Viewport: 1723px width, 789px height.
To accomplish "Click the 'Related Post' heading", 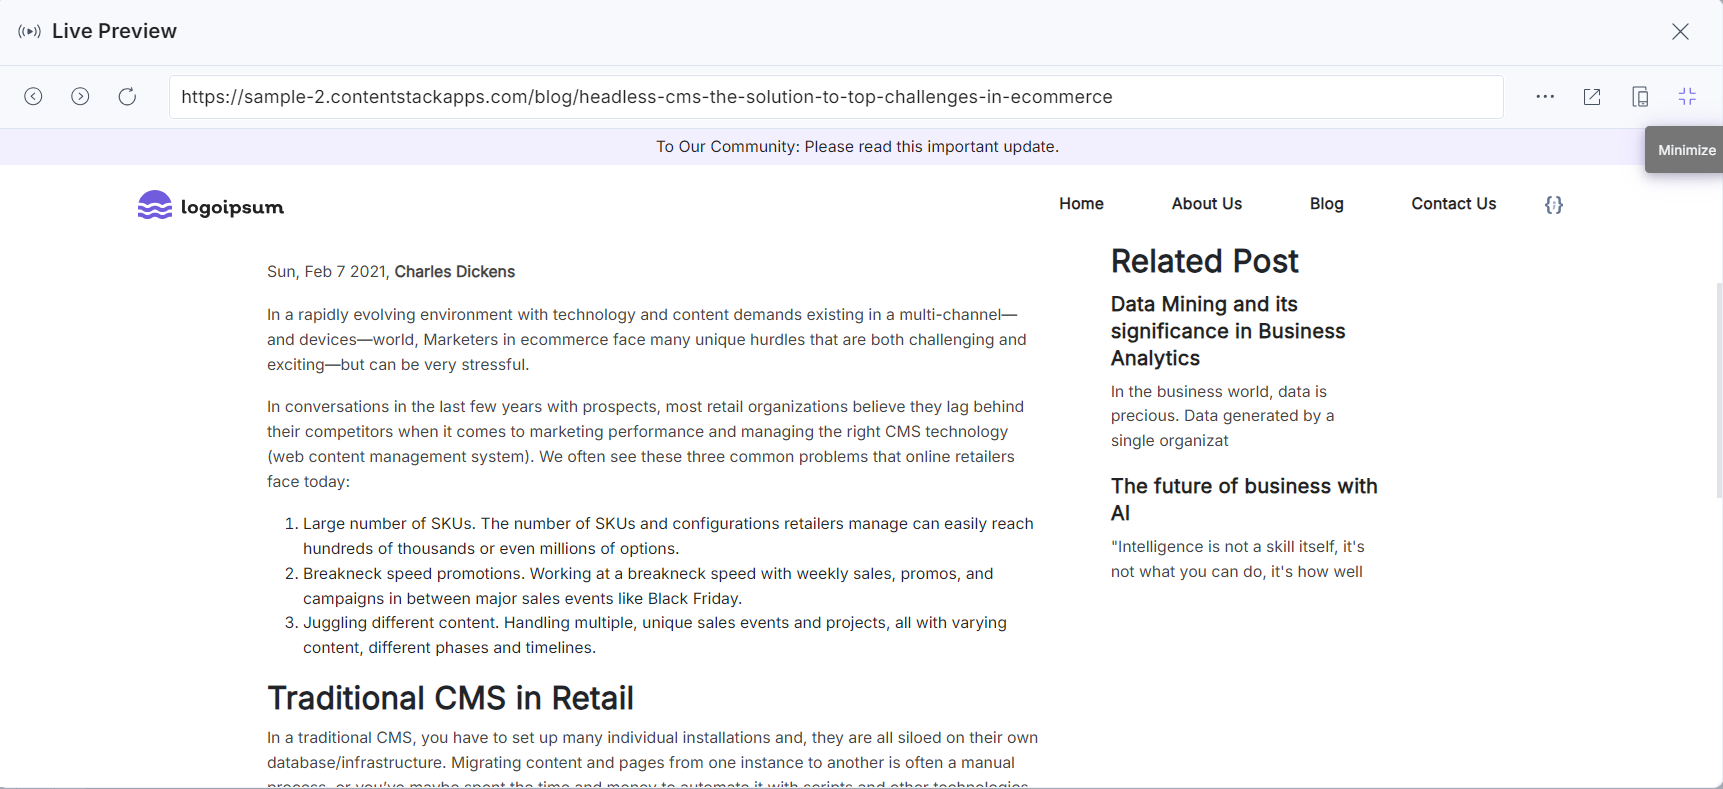I will (1204, 261).
